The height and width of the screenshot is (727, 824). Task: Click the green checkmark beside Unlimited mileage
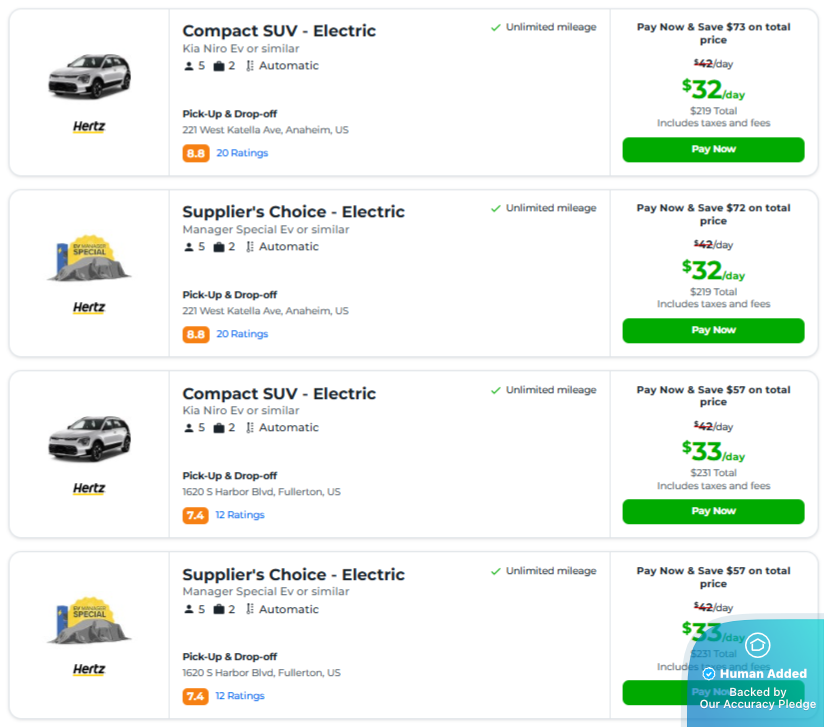496,27
